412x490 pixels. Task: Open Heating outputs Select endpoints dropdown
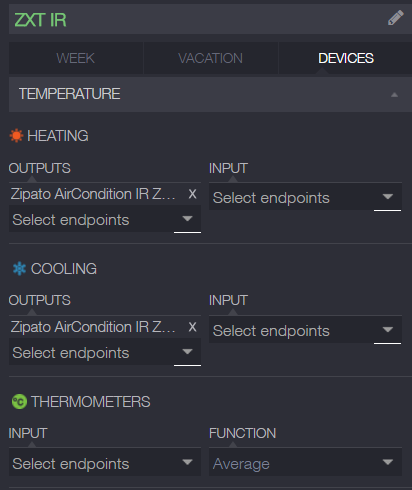pos(105,220)
